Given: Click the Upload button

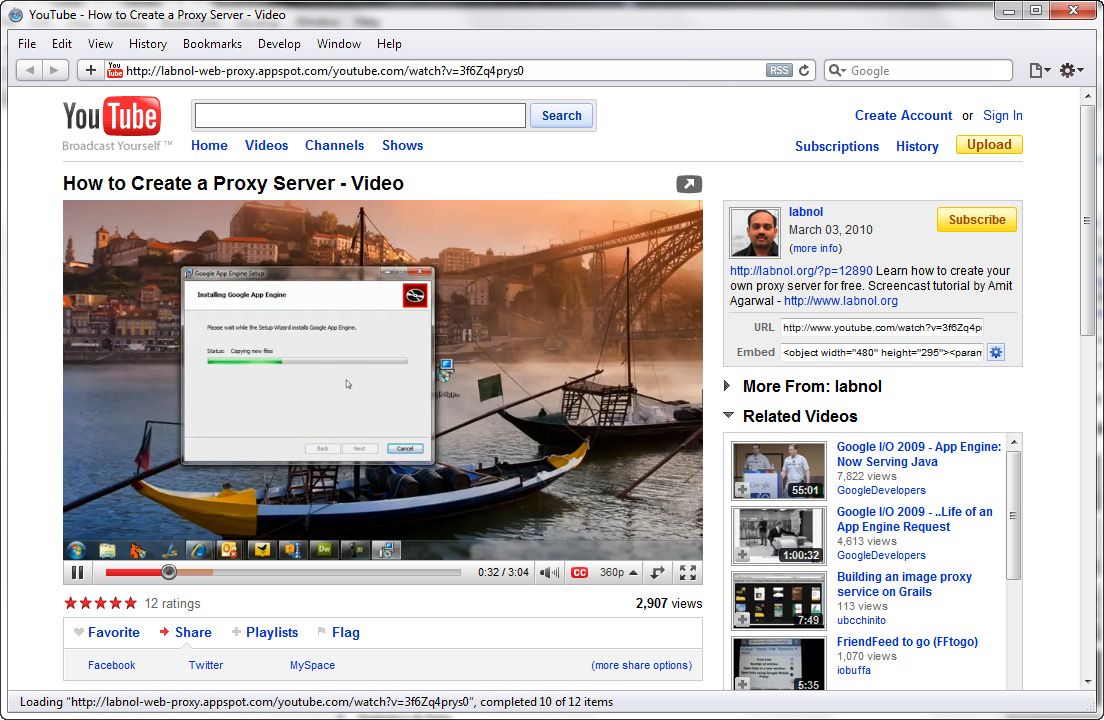Looking at the screenshot, I should tap(989, 144).
